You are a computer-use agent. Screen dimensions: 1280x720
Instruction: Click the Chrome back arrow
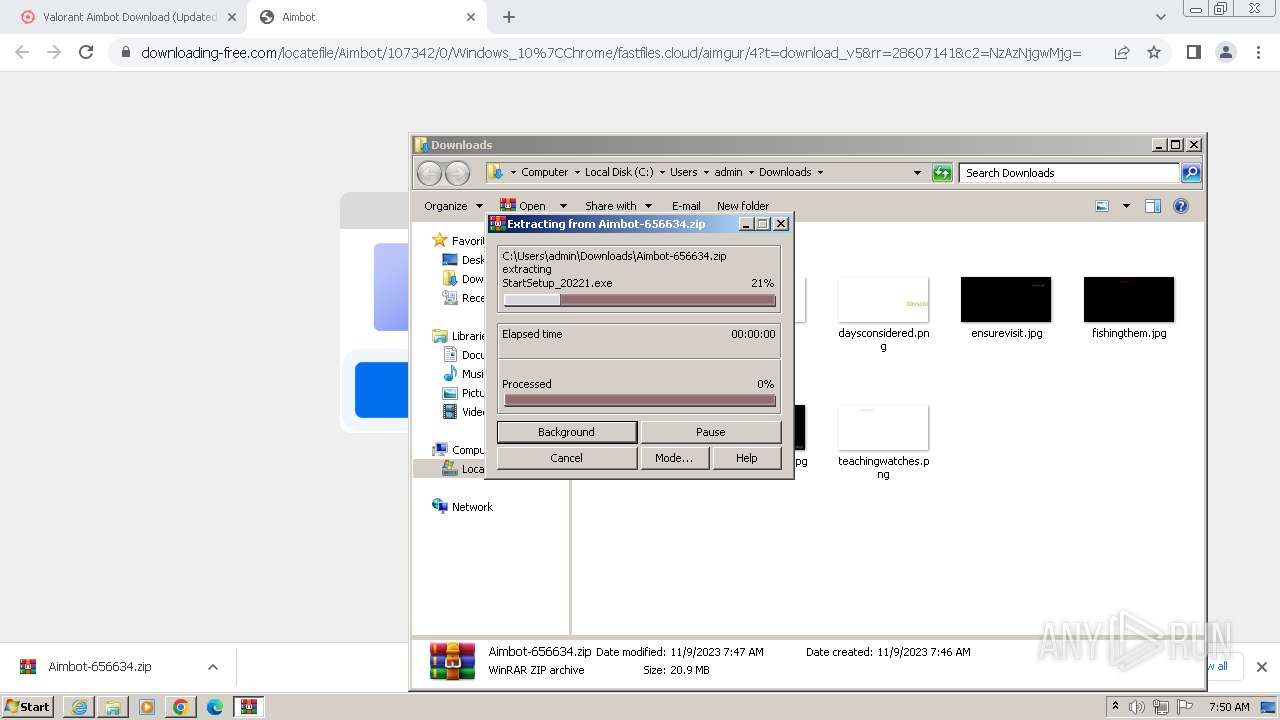(22, 52)
